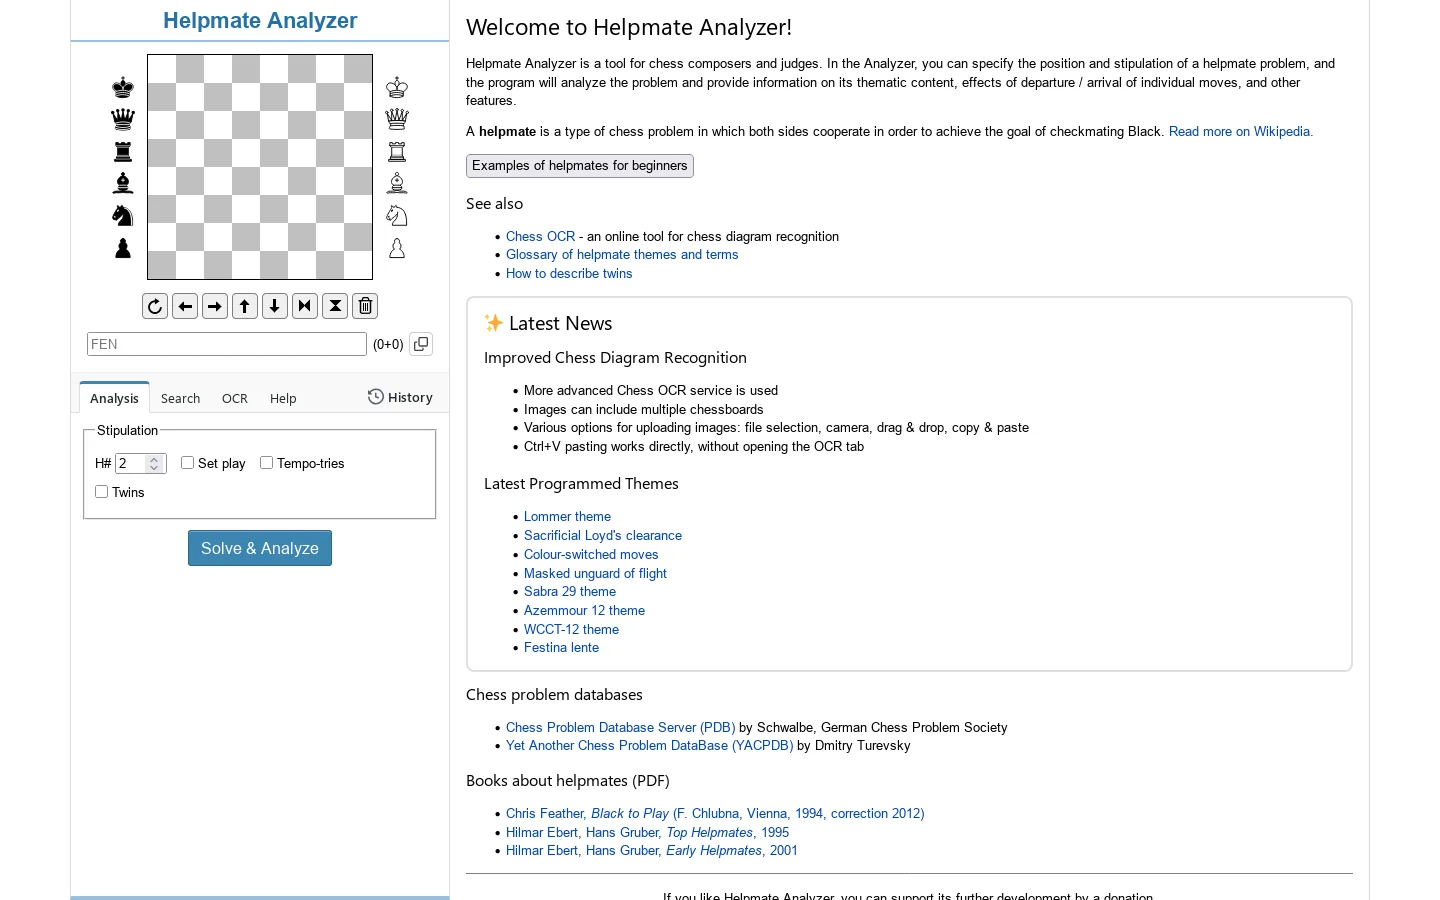Pick the white bishop piece
The image size is (1440, 900).
tap(397, 183)
